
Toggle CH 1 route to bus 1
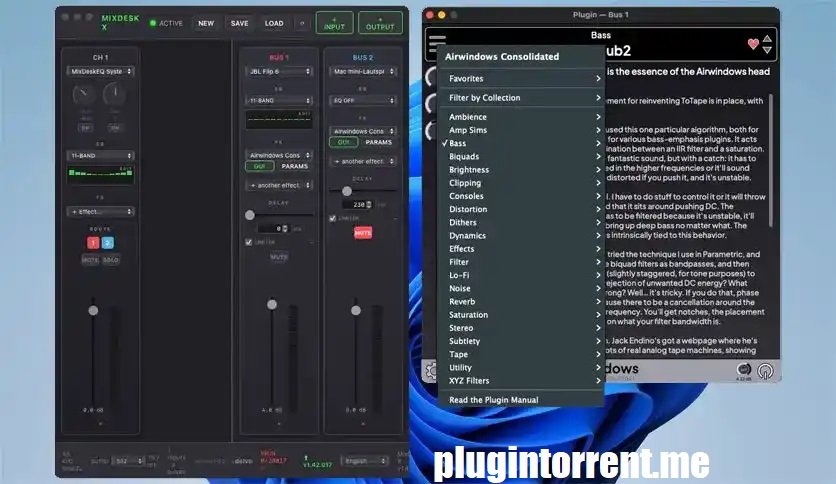[x=93, y=243]
